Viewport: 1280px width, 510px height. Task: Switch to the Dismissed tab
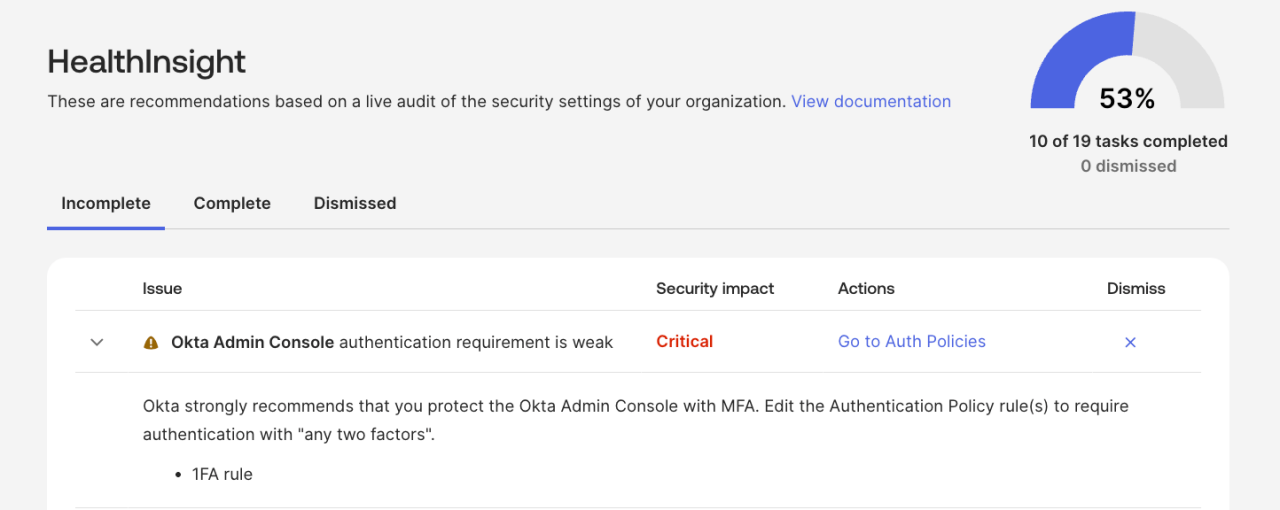pyautogui.click(x=355, y=203)
